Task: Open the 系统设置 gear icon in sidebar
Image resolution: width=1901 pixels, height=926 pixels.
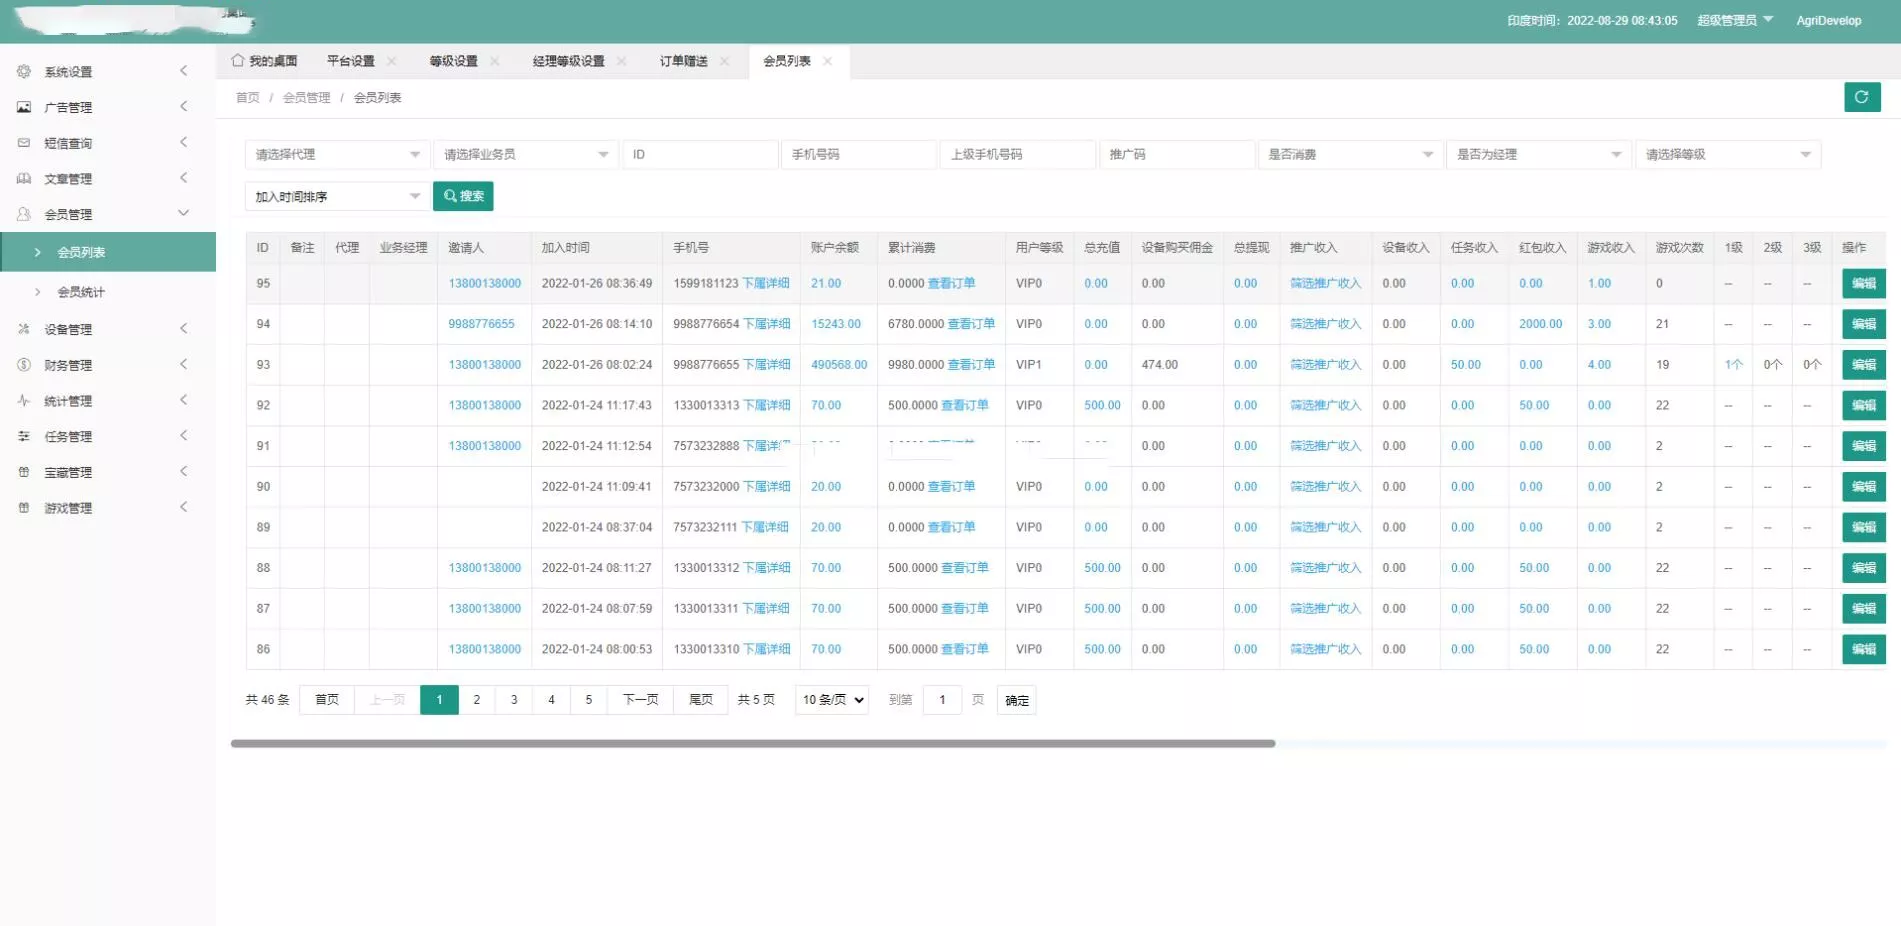Action: [24, 71]
